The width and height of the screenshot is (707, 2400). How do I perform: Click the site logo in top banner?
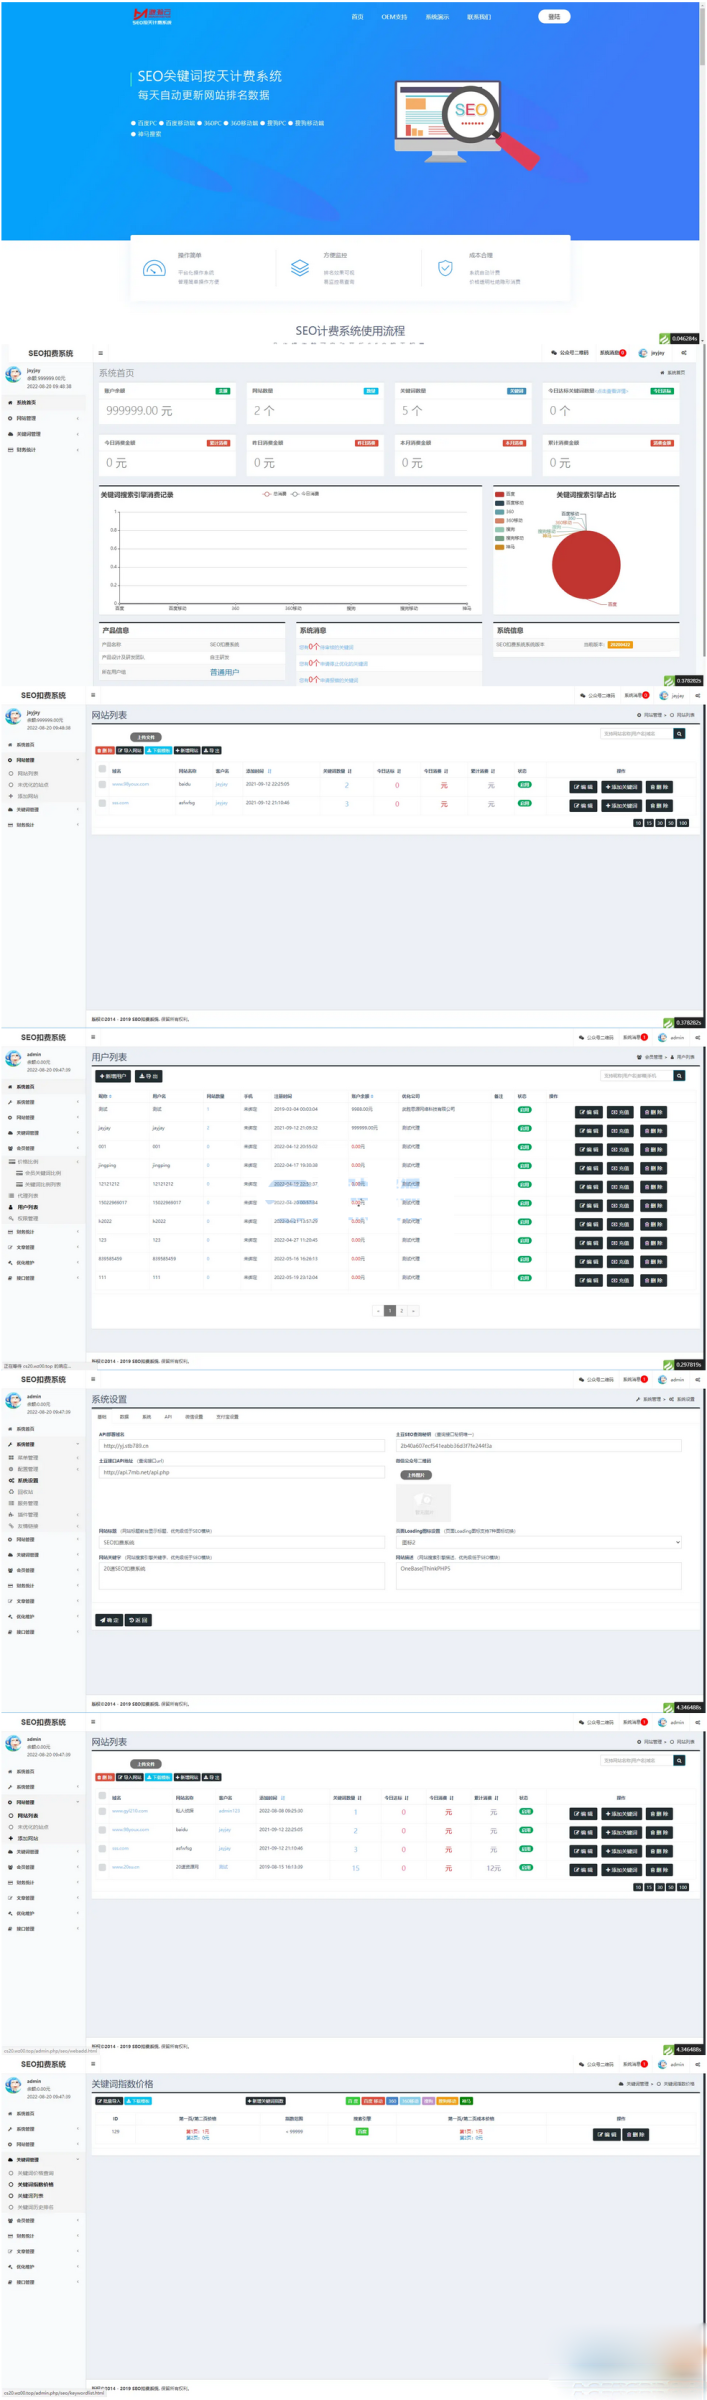point(152,16)
